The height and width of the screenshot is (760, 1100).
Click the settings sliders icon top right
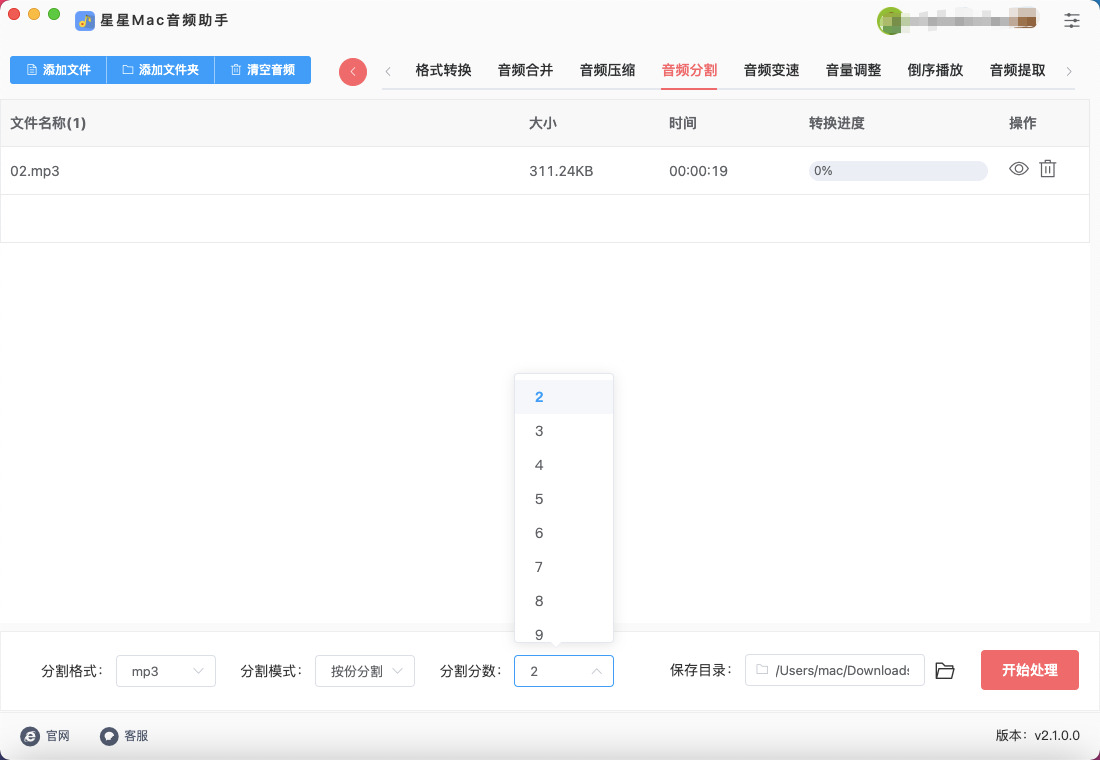point(1072,20)
